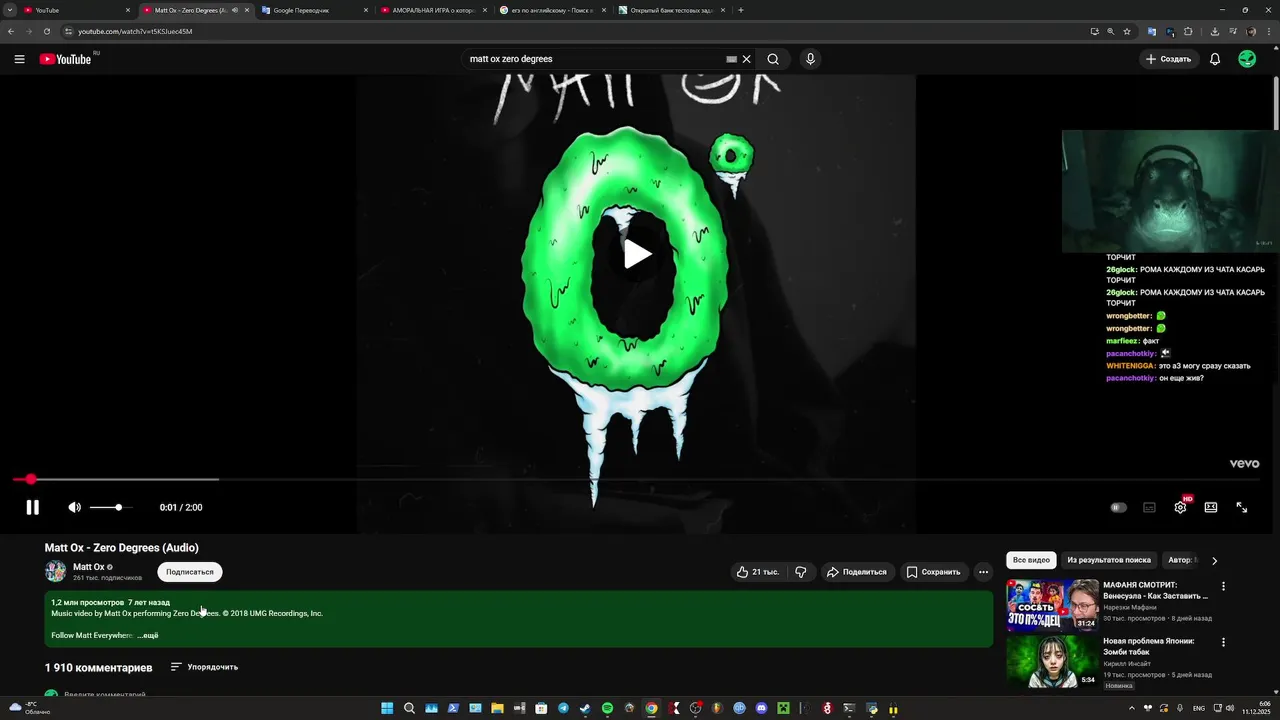The height and width of the screenshot is (720, 1280).
Task: Switch to Открытый банк тестовых tab
Action: coord(671,10)
